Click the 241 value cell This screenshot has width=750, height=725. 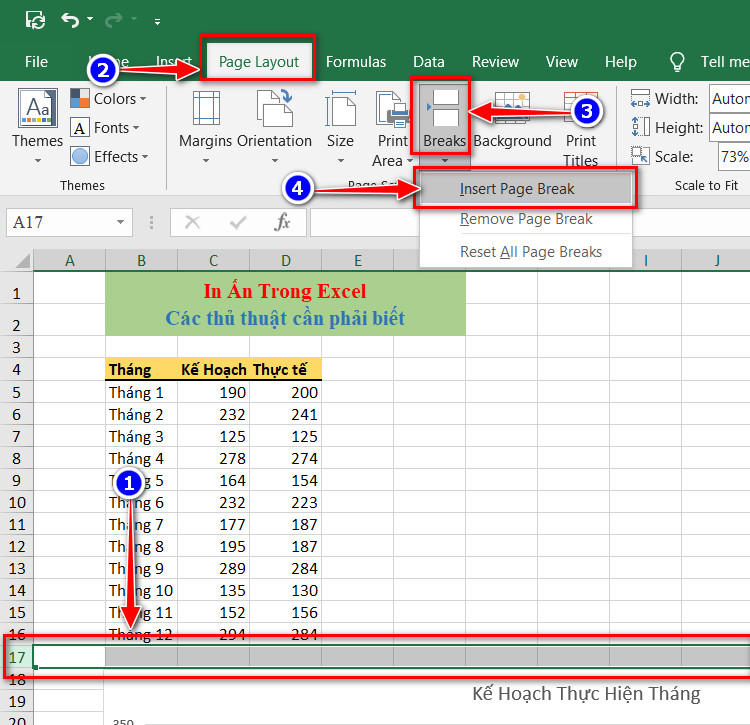click(x=286, y=415)
